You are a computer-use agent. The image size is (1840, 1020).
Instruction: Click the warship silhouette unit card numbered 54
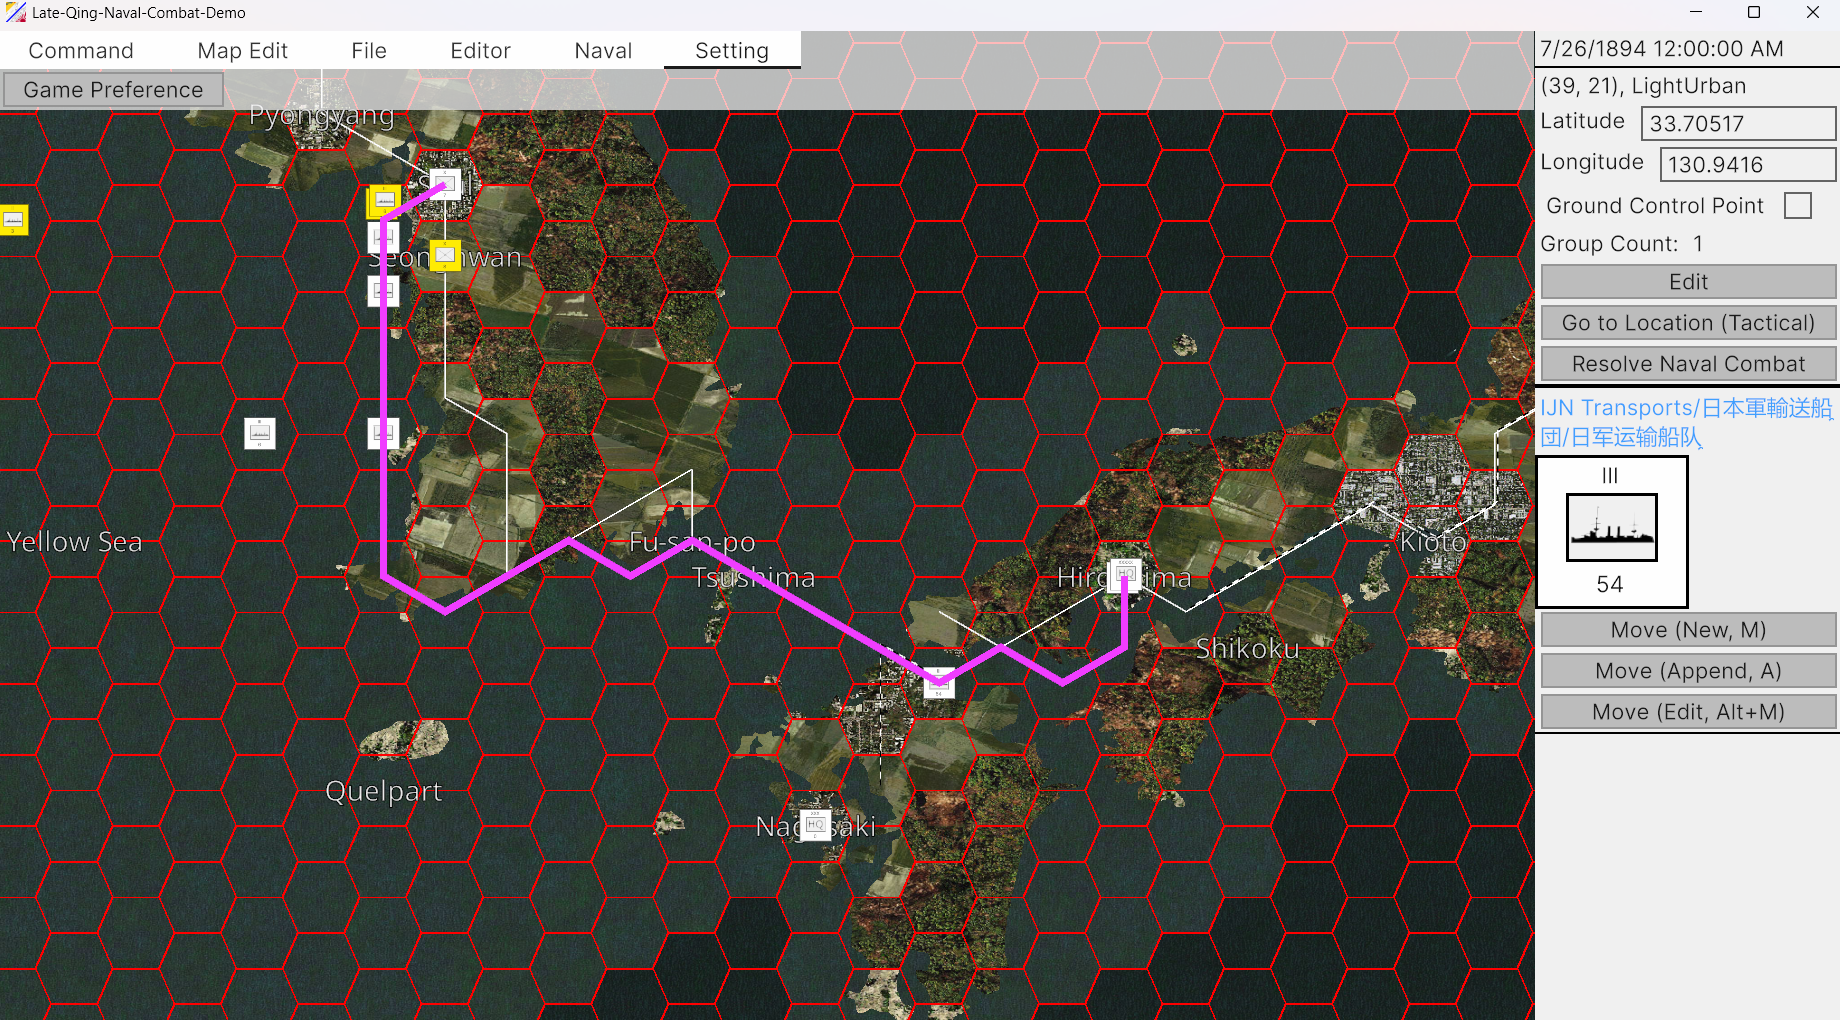pos(1611,532)
